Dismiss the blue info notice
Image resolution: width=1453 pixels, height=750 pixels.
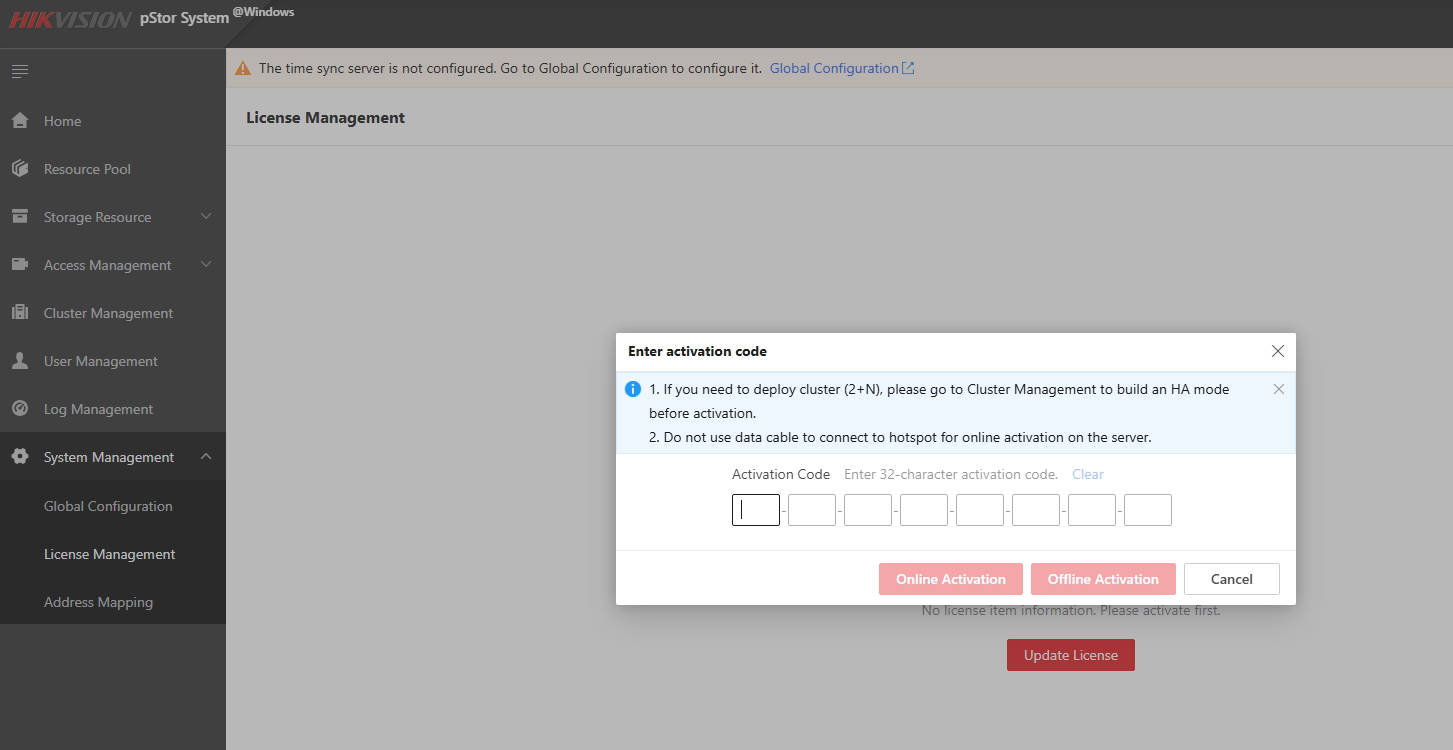1278,389
